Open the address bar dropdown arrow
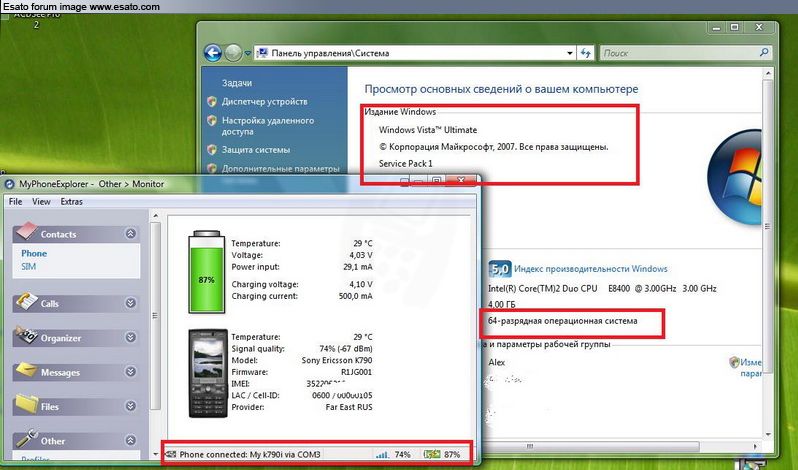The width and height of the screenshot is (798, 470). click(570, 53)
